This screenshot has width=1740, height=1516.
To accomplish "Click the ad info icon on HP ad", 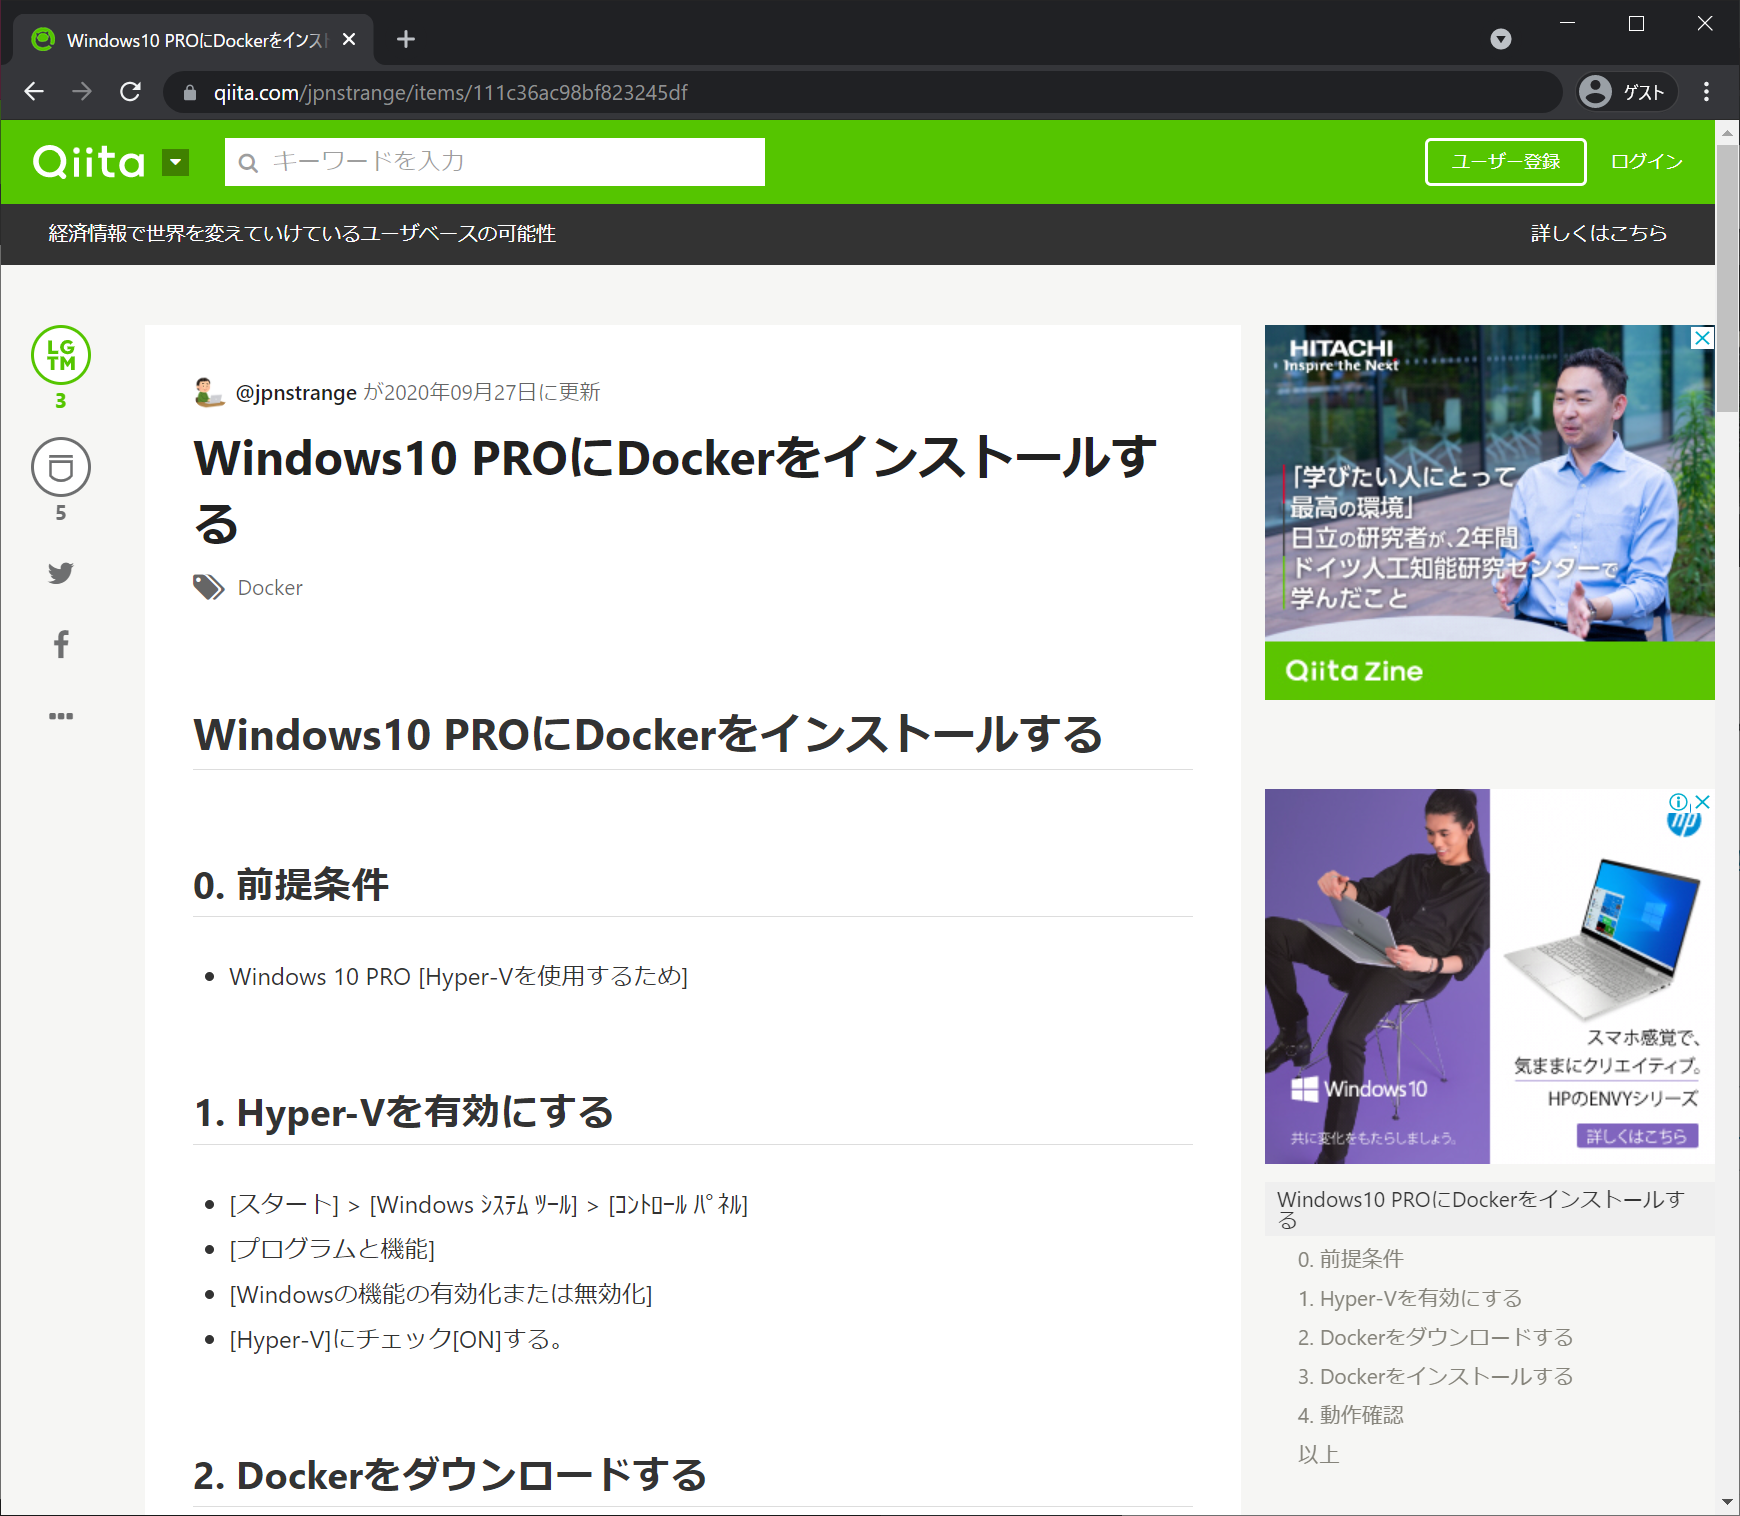I will 1679,802.
